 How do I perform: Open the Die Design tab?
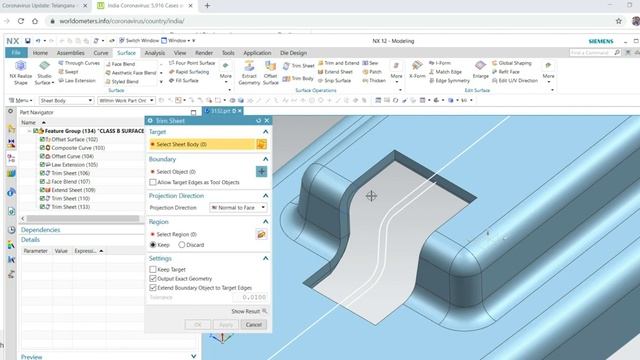[293, 53]
